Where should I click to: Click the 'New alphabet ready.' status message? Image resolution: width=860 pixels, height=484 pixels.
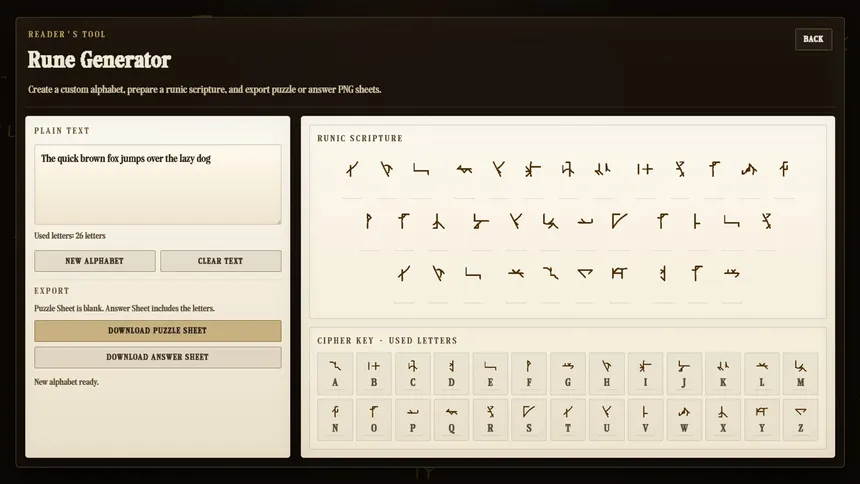point(66,382)
